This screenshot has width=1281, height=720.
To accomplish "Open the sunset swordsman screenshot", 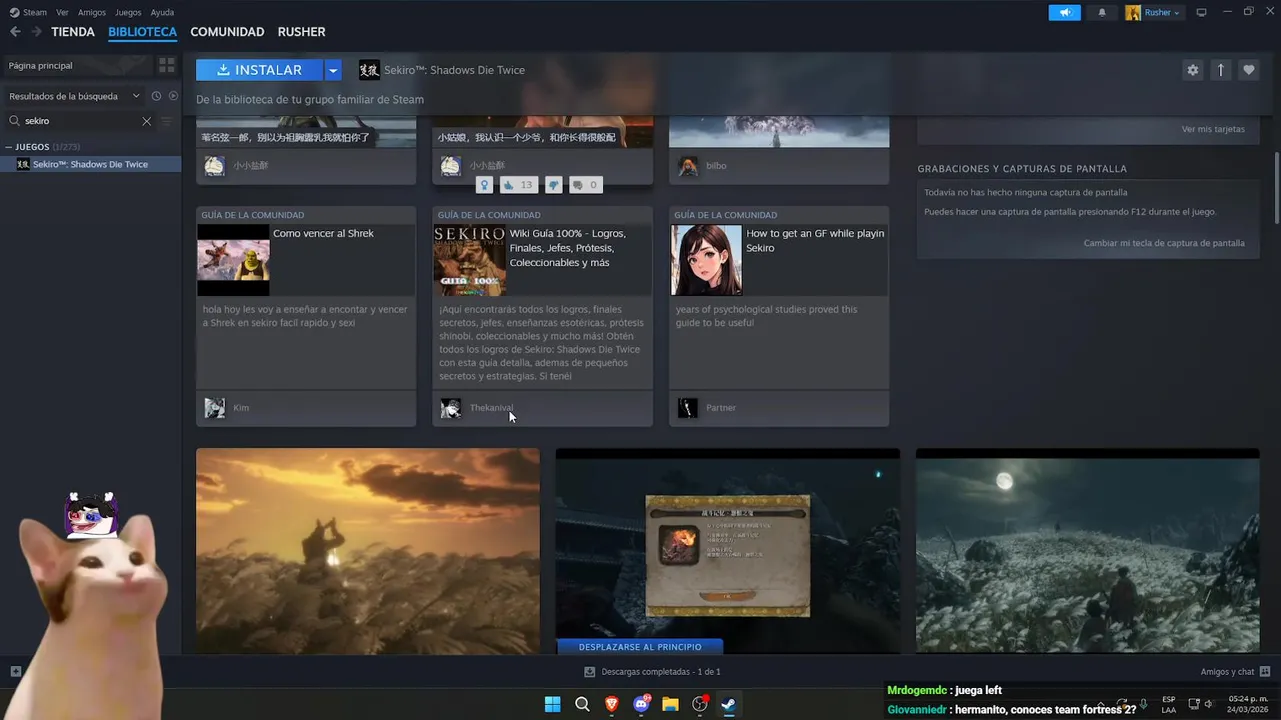I will [x=368, y=552].
